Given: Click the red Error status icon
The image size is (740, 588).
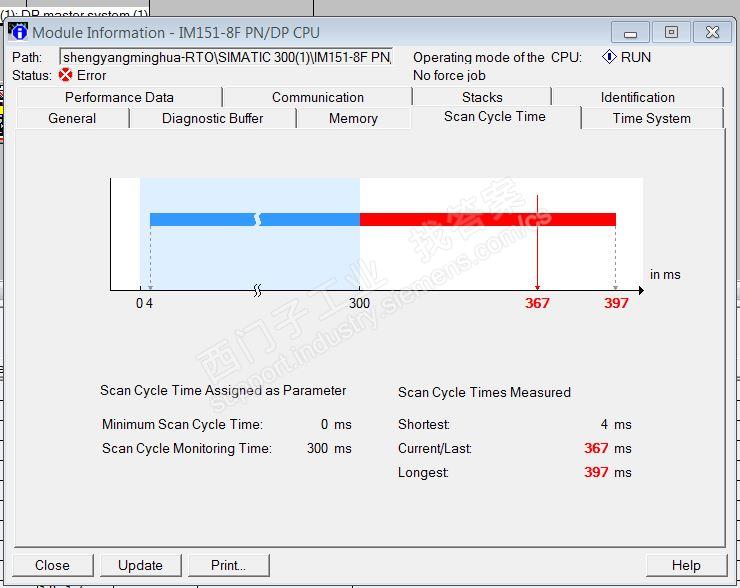Looking at the screenshot, I should click(x=66, y=75).
